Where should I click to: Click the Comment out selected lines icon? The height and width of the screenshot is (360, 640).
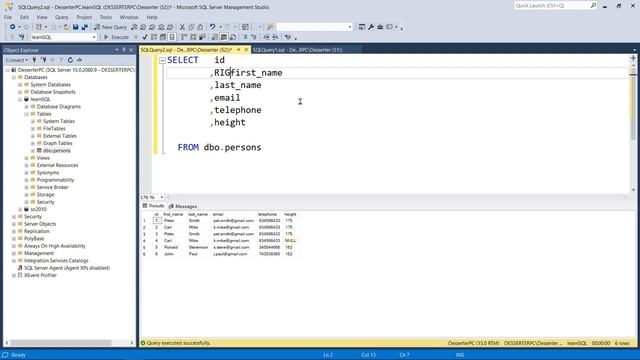pos(245,37)
